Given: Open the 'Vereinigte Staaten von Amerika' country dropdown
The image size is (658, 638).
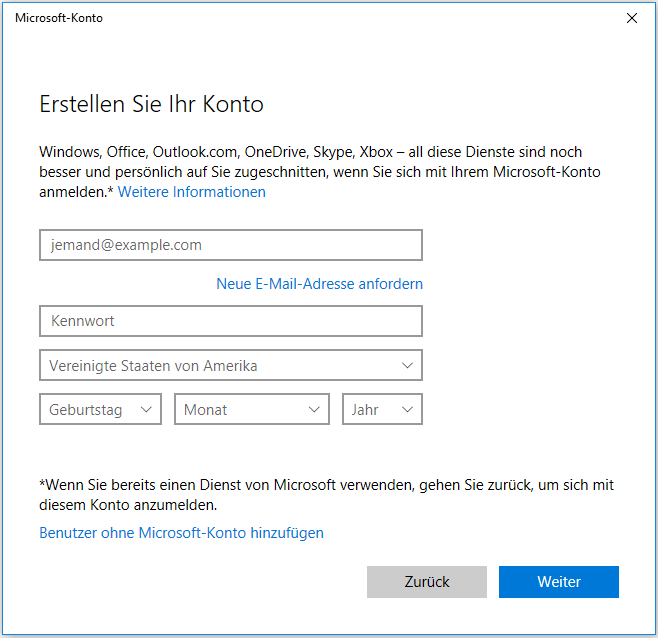Looking at the screenshot, I should coord(231,365).
